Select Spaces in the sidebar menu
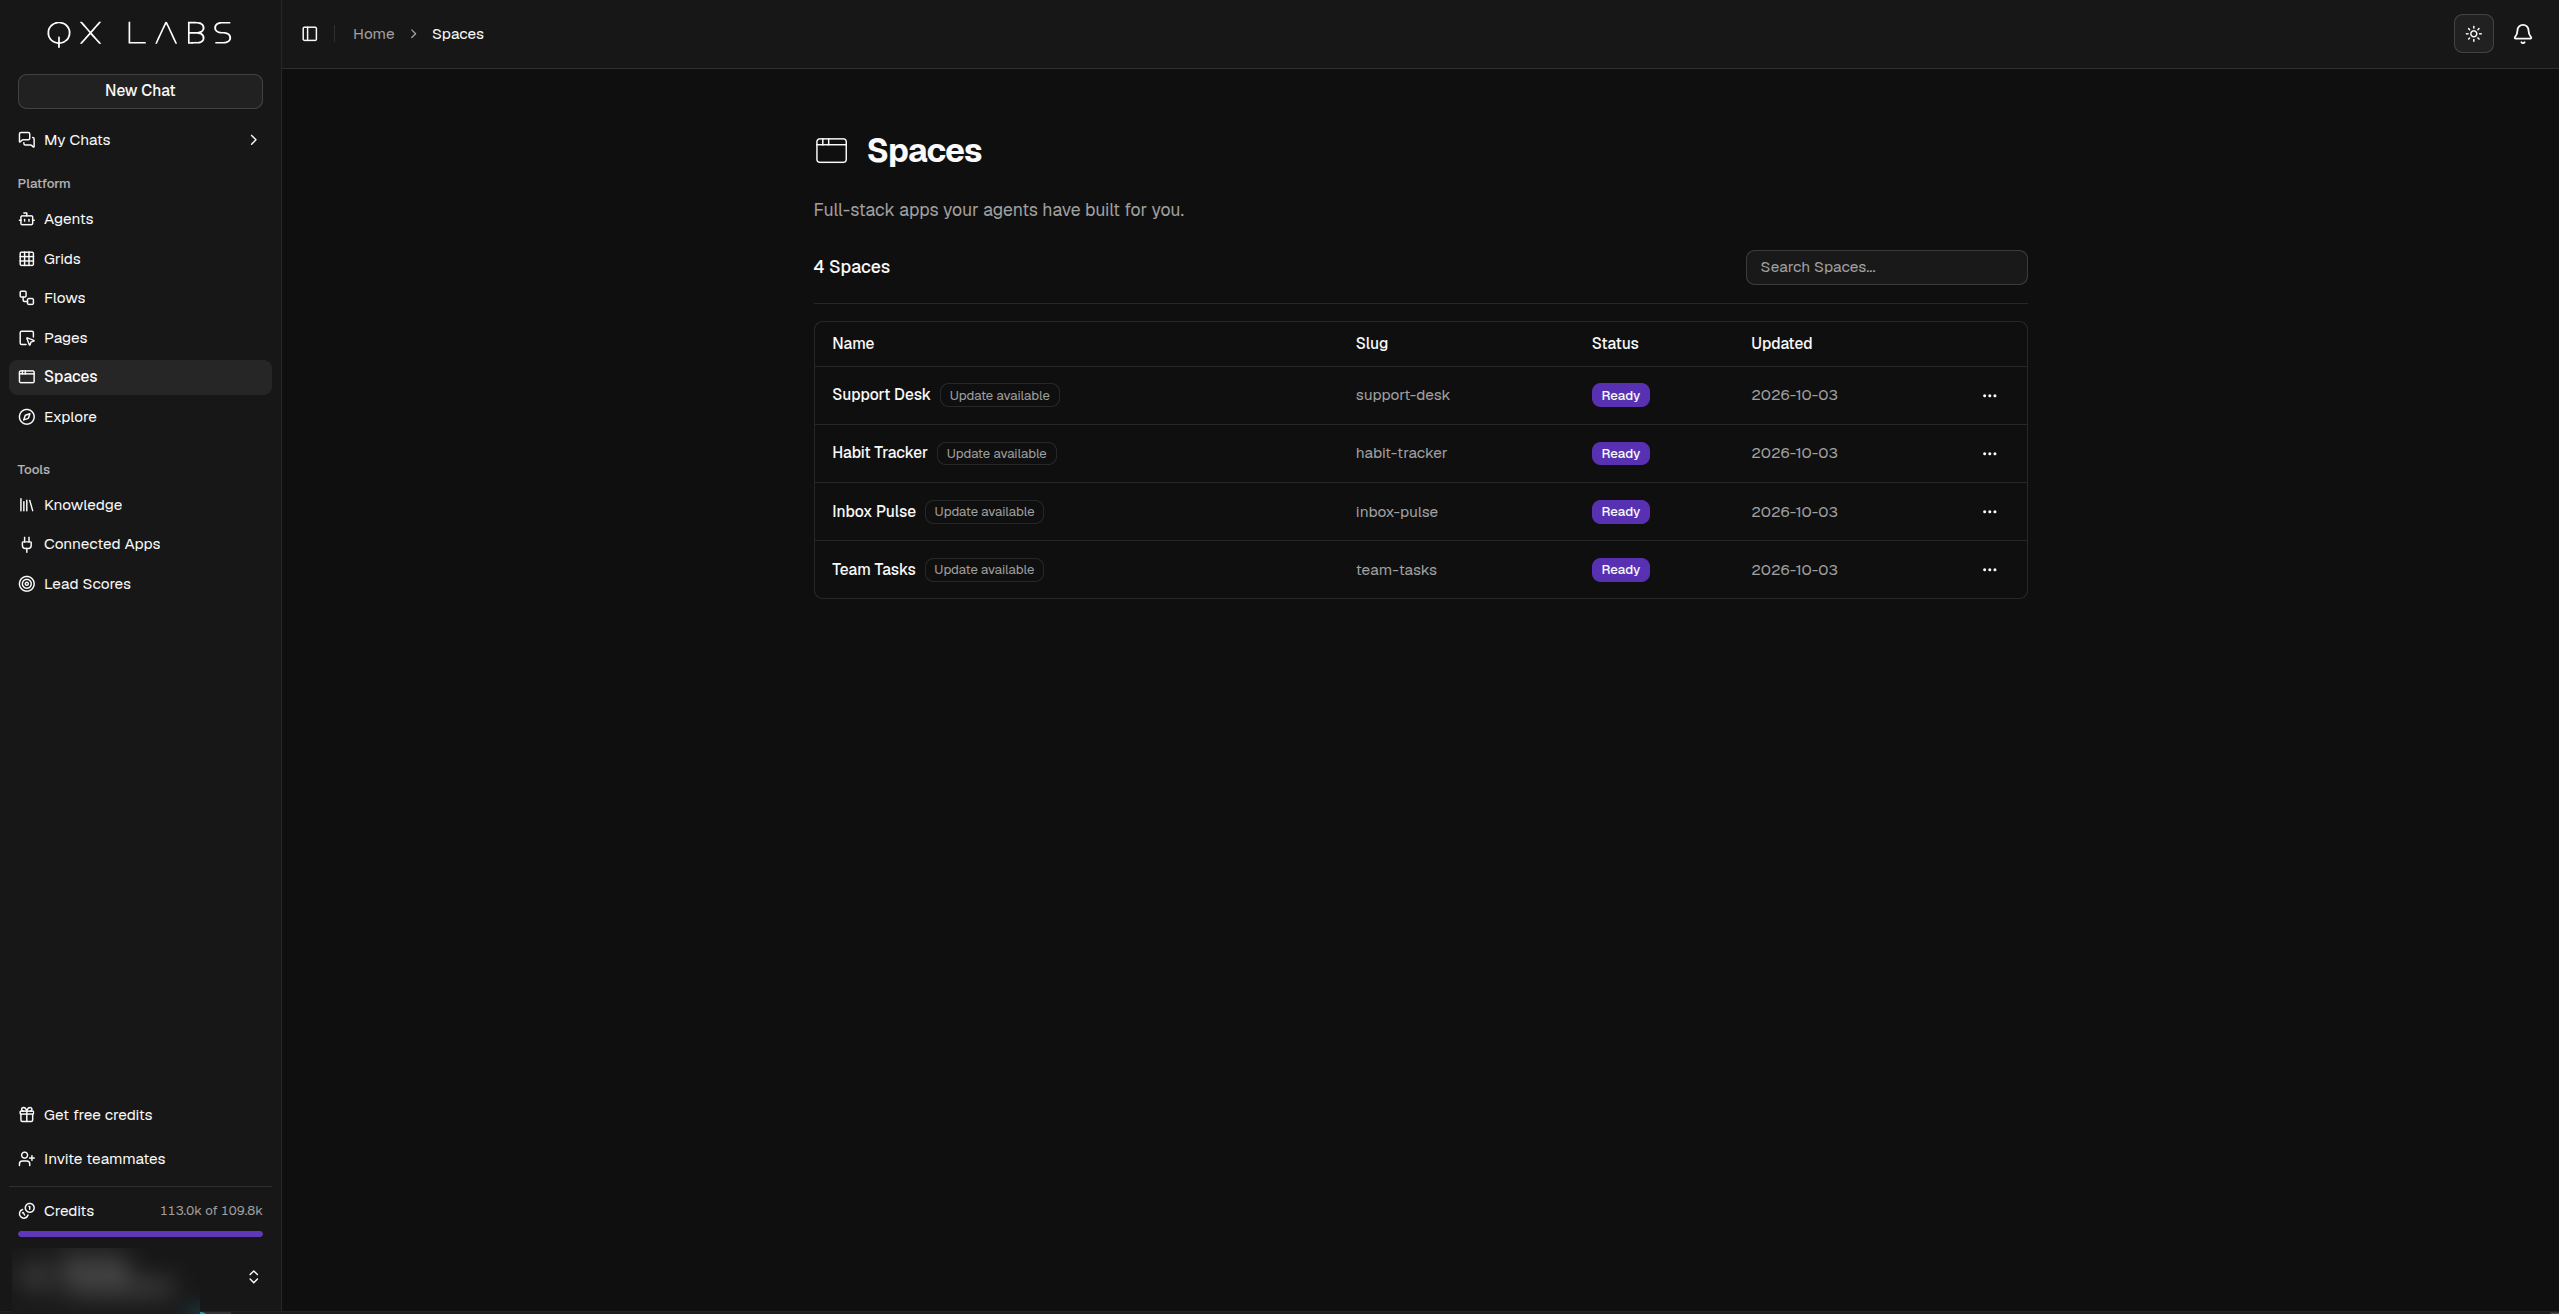 (x=140, y=377)
